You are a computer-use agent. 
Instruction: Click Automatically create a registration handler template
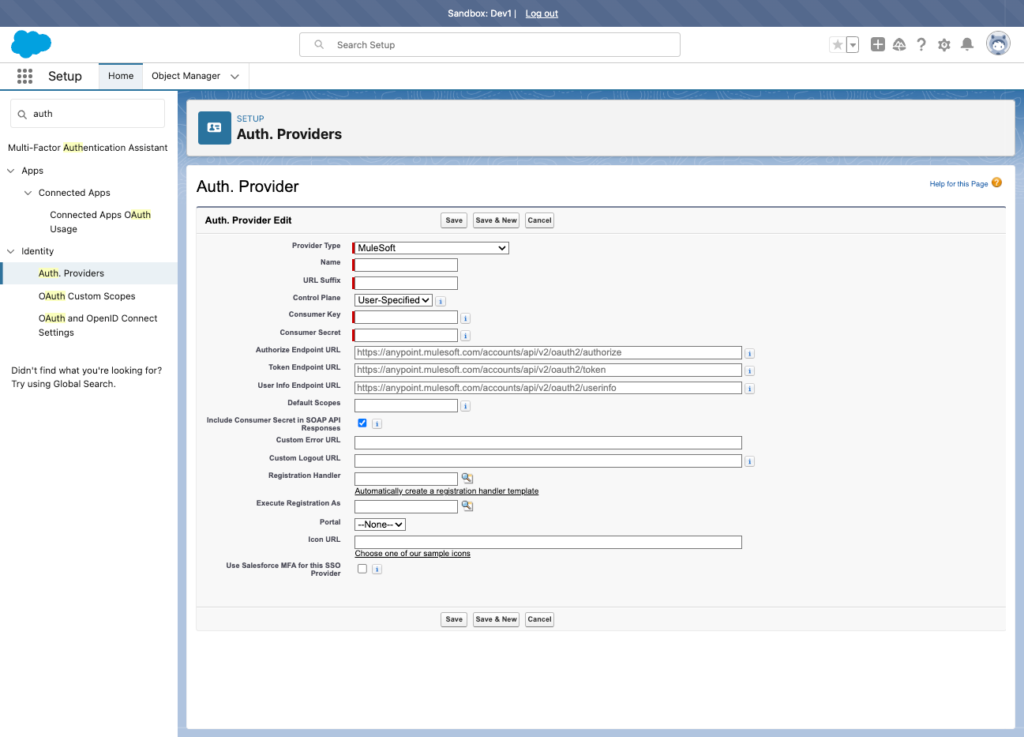coord(447,491)
